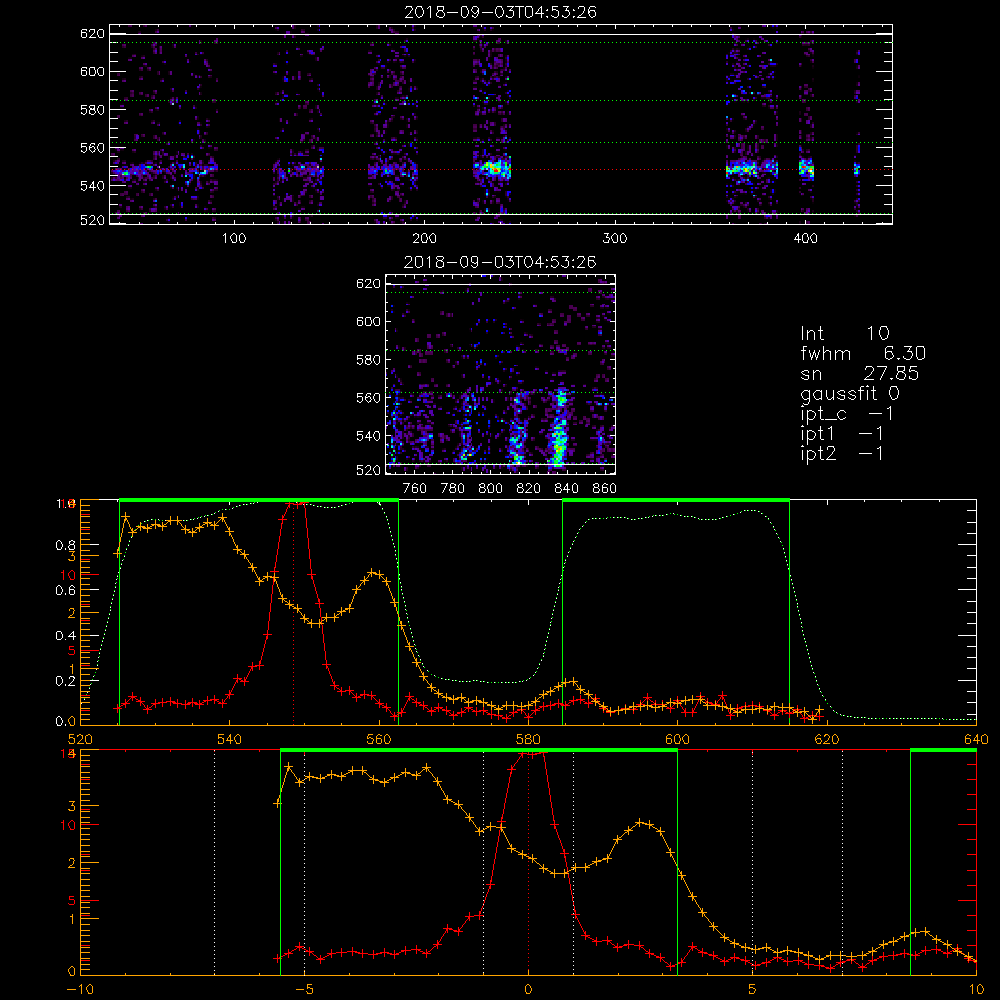Image resolution: width=1000 pixels, height=1000 pixels.
Task: Click the 'ipt2 -1' parameter line
Action: click(842, 454)
